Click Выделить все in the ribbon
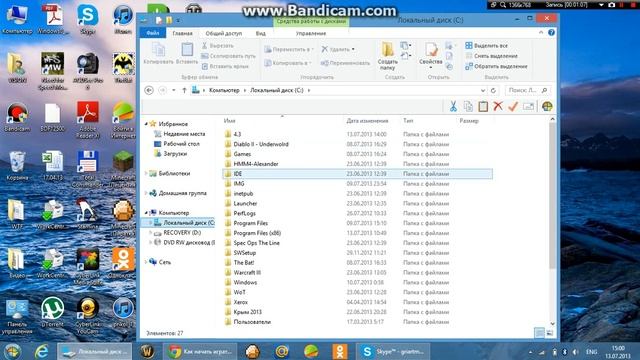The height and width of the screenshot is (360, 640). tap(487, 46)
